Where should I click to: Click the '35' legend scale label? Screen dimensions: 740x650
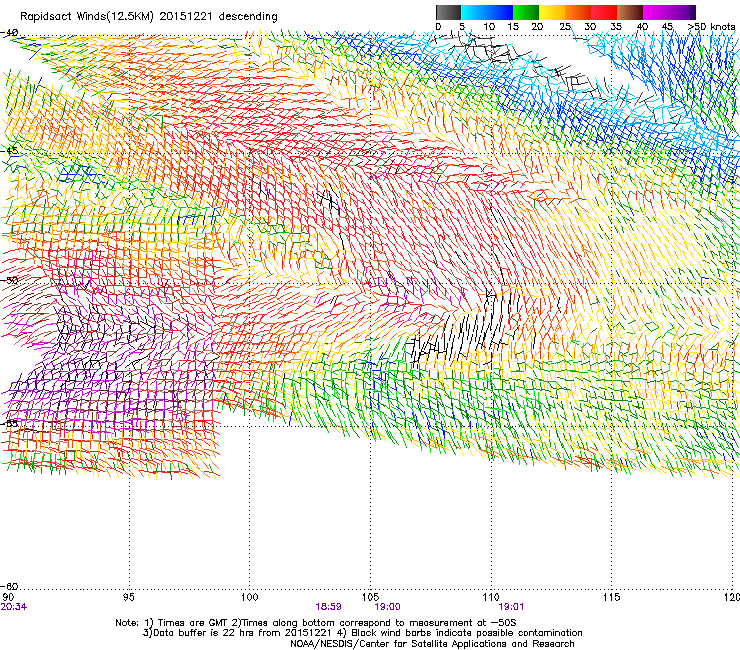tap(616, 27)
